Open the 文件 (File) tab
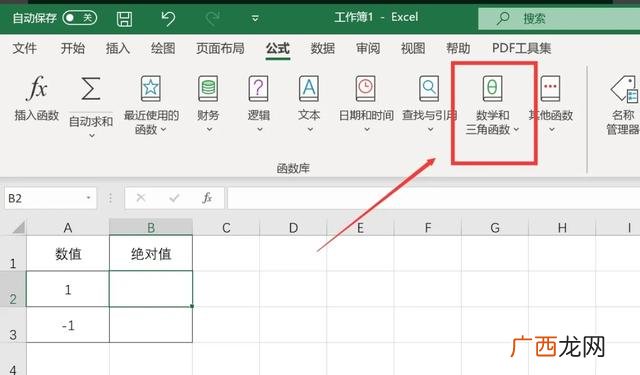Viewport: 640px width, 375px height. click(24, 48)
